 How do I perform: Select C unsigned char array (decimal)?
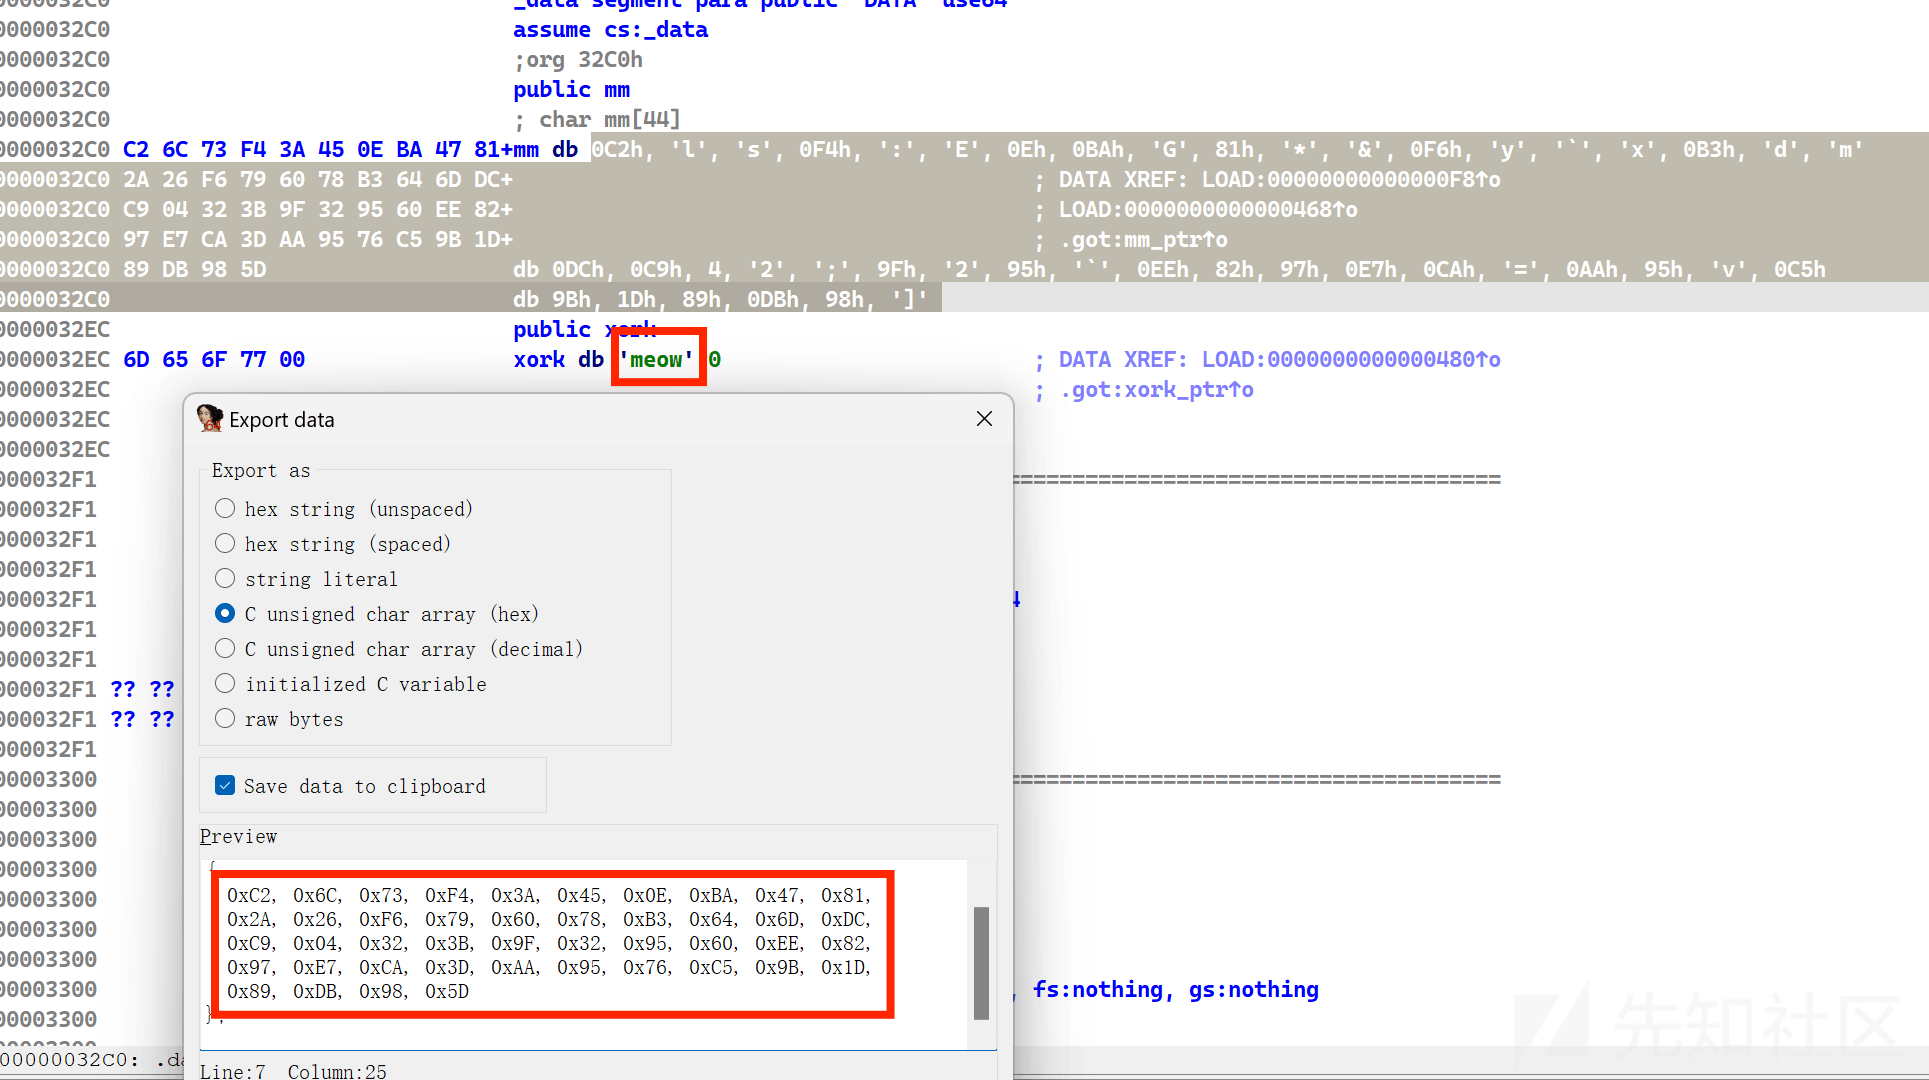click(399, 649)
